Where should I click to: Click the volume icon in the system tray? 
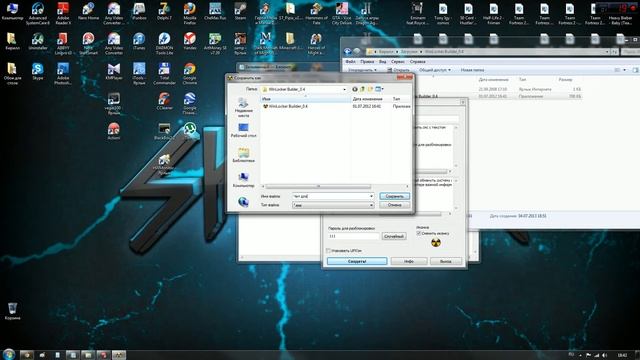click(x=604, y=355)
